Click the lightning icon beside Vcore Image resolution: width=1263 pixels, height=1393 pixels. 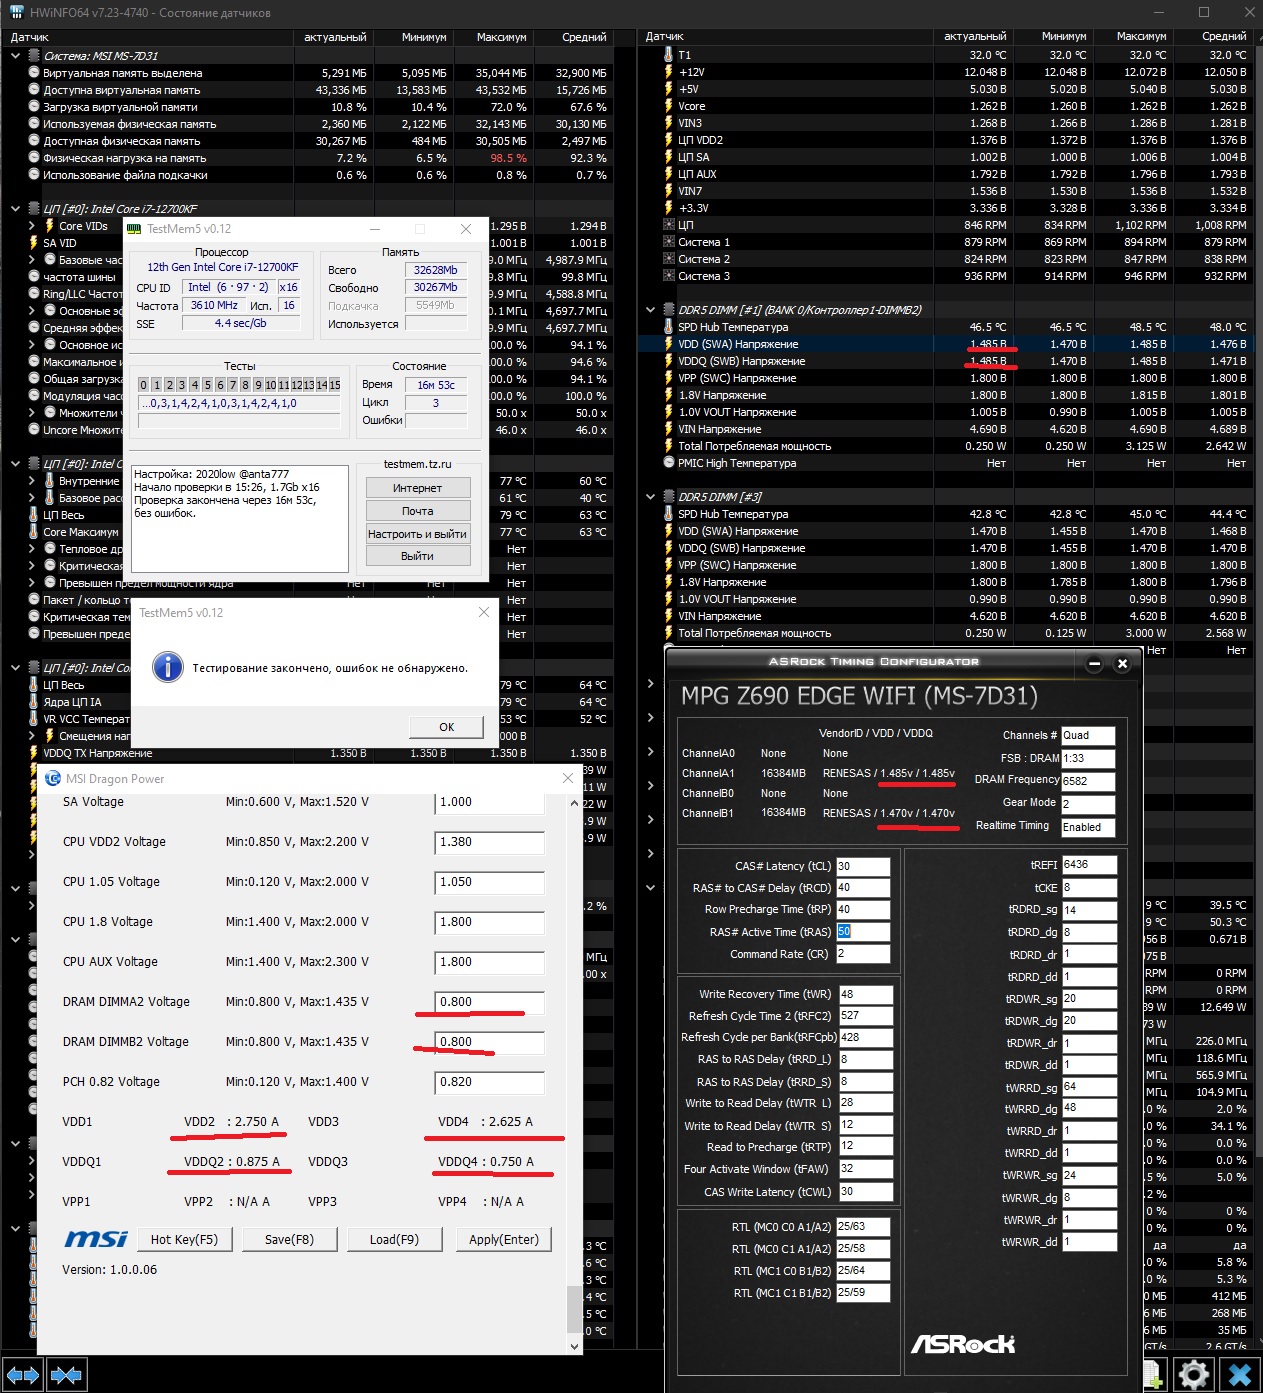(669, 106)
